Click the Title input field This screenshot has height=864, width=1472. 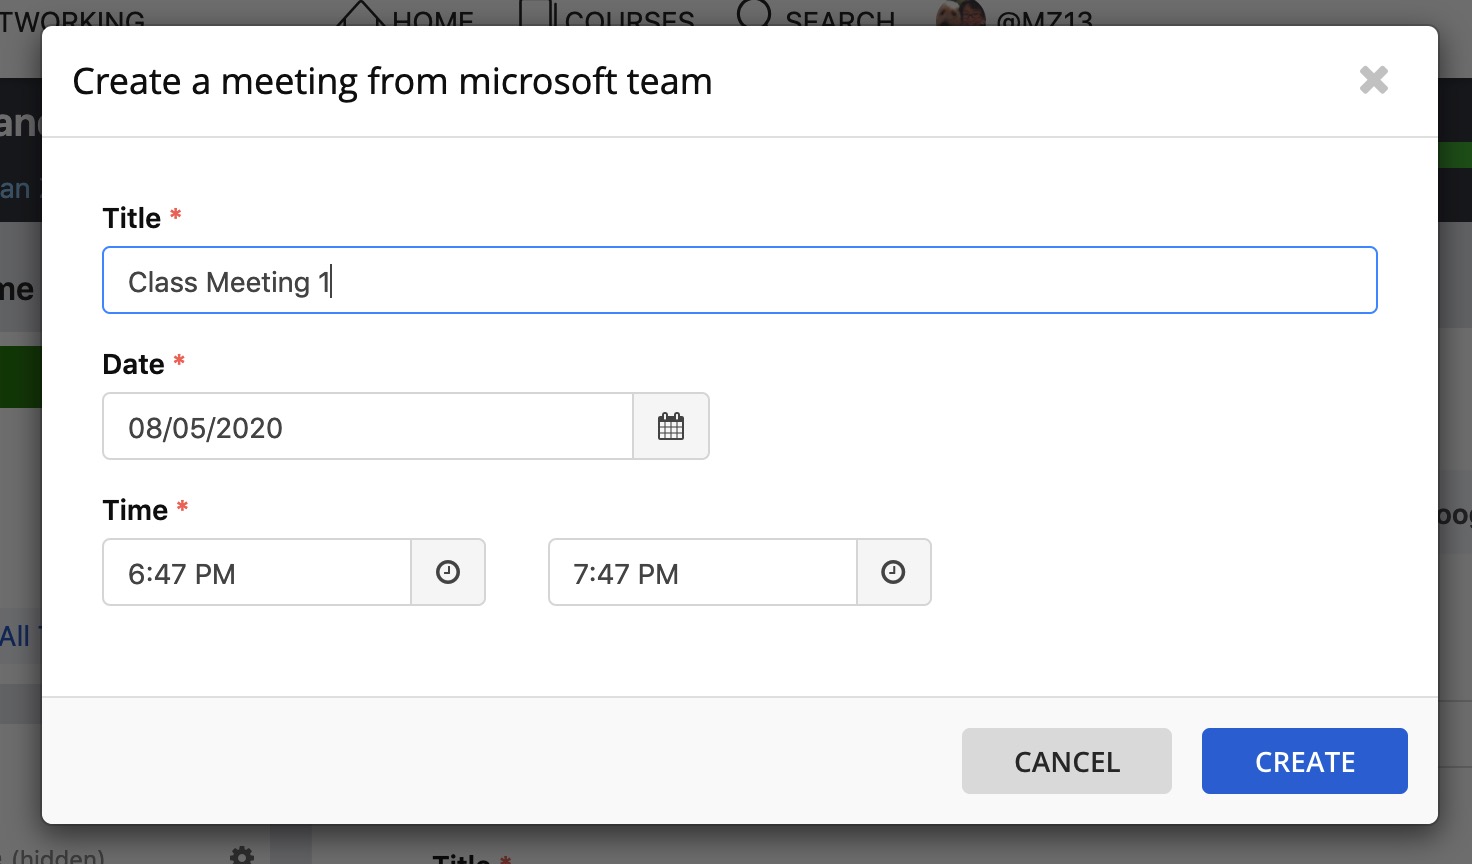coord(740,280)
